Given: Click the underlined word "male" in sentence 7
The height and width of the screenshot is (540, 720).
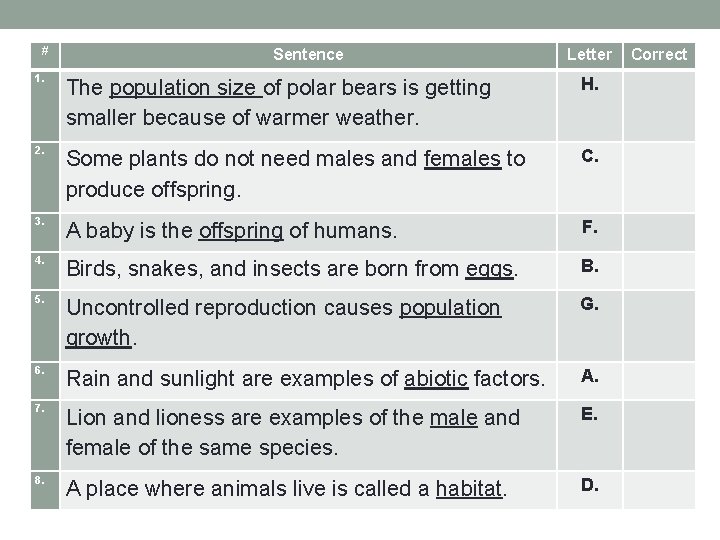Looking at the screenshot, I should point(454,417).
